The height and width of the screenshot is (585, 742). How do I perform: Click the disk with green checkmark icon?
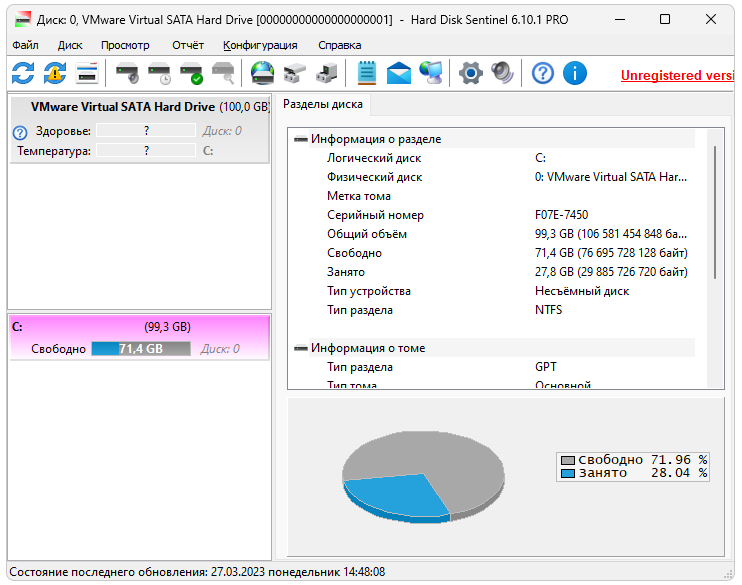pyautogui.click(x=191, y=73)
